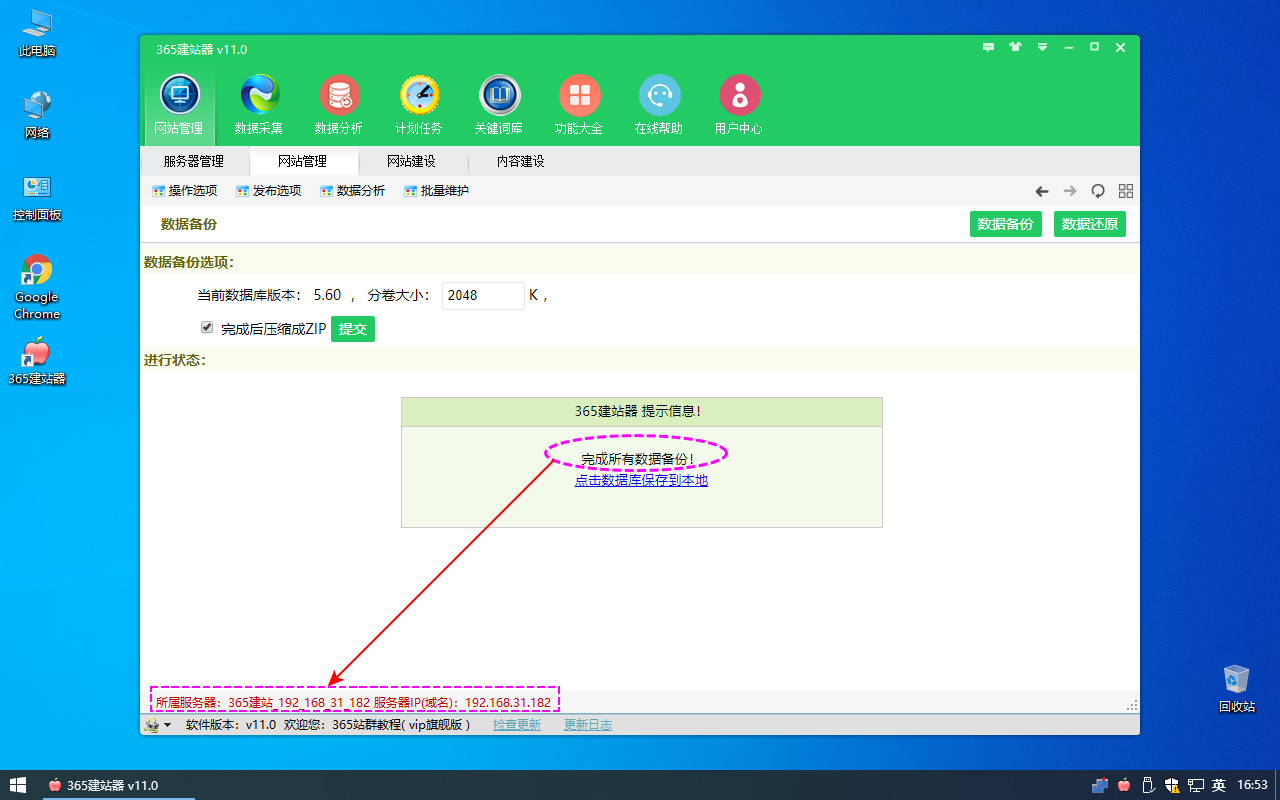
Task: Click the apple tray icon in system tray
Action: click(x=1124, y=785)
